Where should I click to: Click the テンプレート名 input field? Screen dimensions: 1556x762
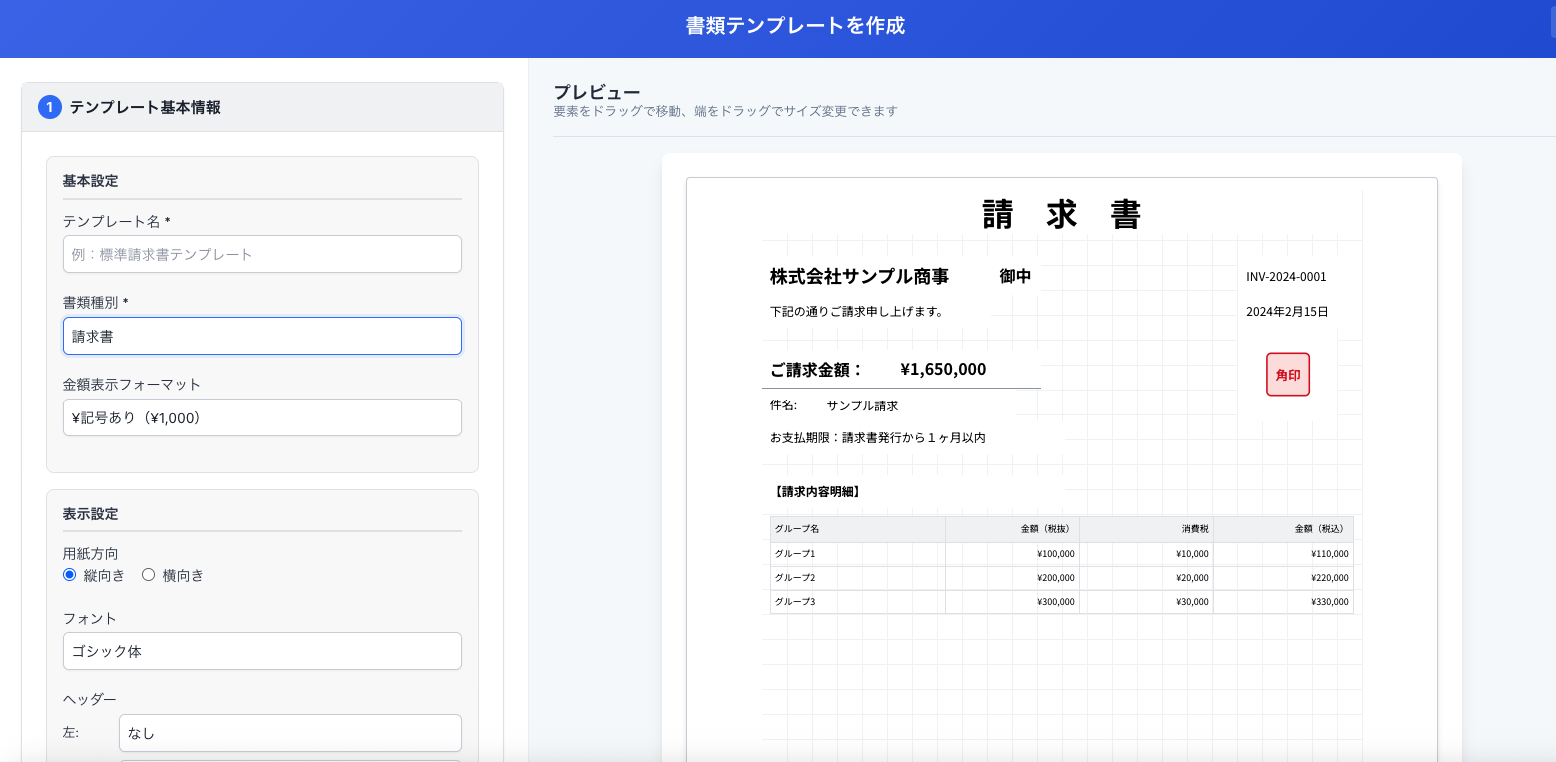(x=262, y=254)
